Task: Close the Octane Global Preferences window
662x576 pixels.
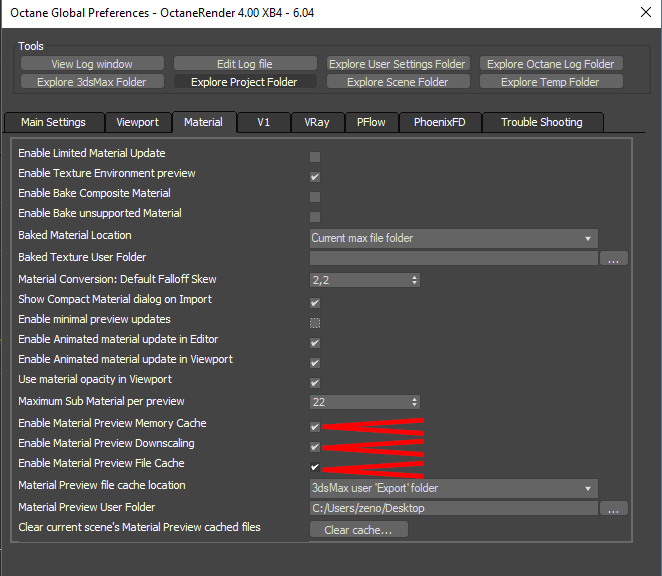Action: coord(646,12)
